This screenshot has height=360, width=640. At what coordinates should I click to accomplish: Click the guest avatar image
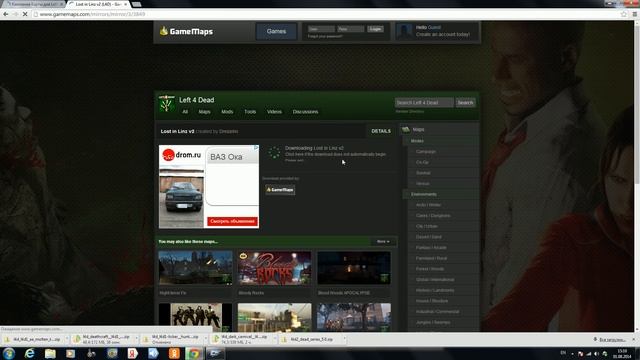pyautogui.click(x=404, y=31)
